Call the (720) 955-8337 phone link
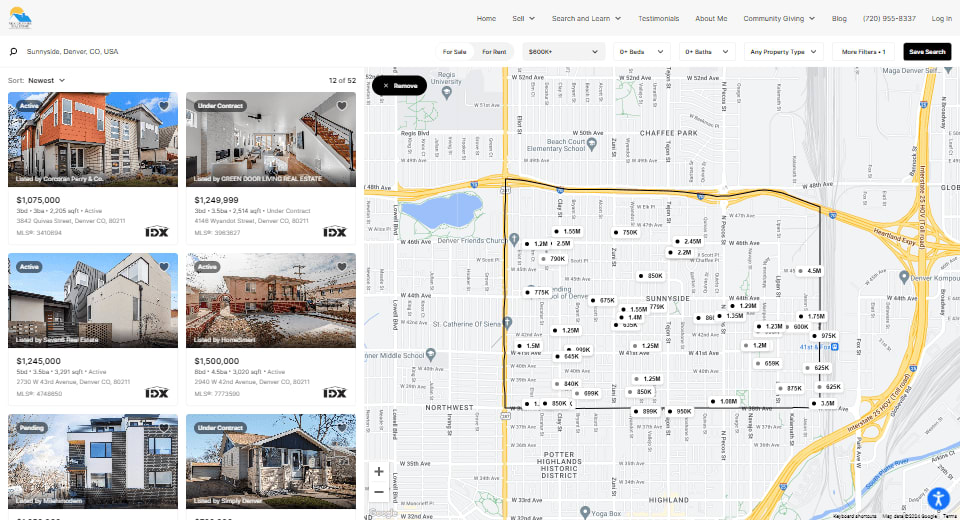Image resolution: width=960 pixels, height=520 pixels. point(889,18)
